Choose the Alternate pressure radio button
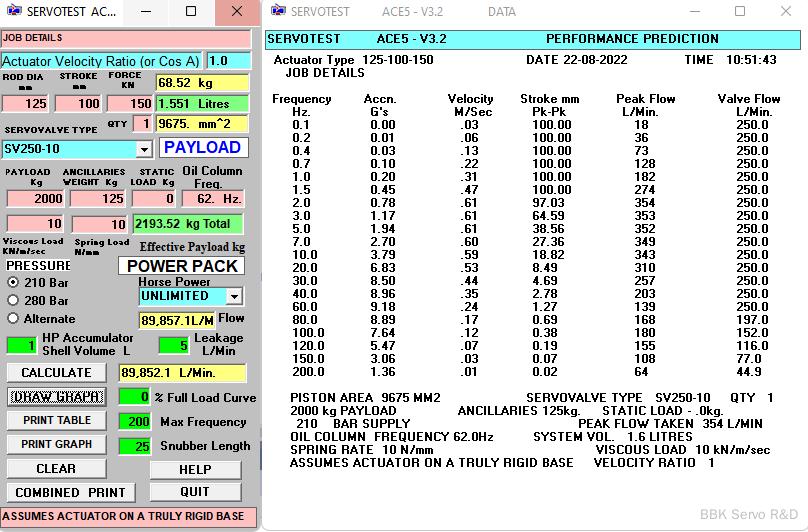The height and width of the screenshot is (532, 808). click(x=14, y=318)
